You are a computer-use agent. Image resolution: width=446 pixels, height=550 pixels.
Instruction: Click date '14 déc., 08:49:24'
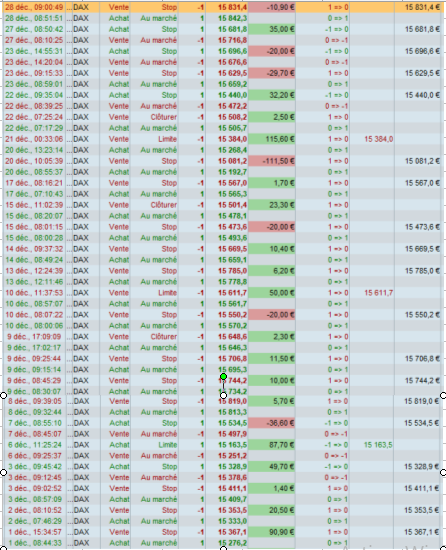click(34, 260)
